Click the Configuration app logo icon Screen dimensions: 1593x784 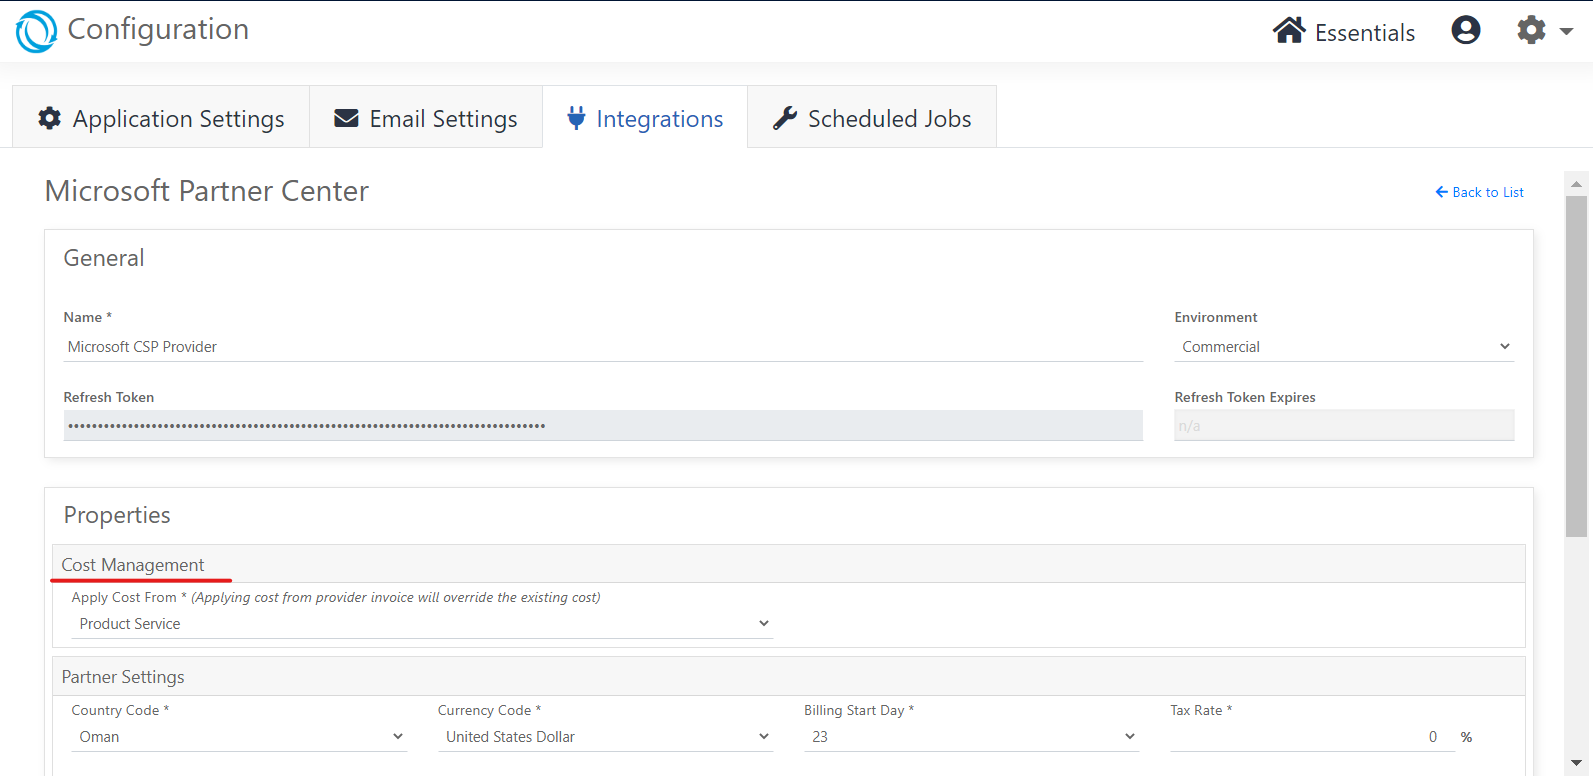[x=36, y=31]
